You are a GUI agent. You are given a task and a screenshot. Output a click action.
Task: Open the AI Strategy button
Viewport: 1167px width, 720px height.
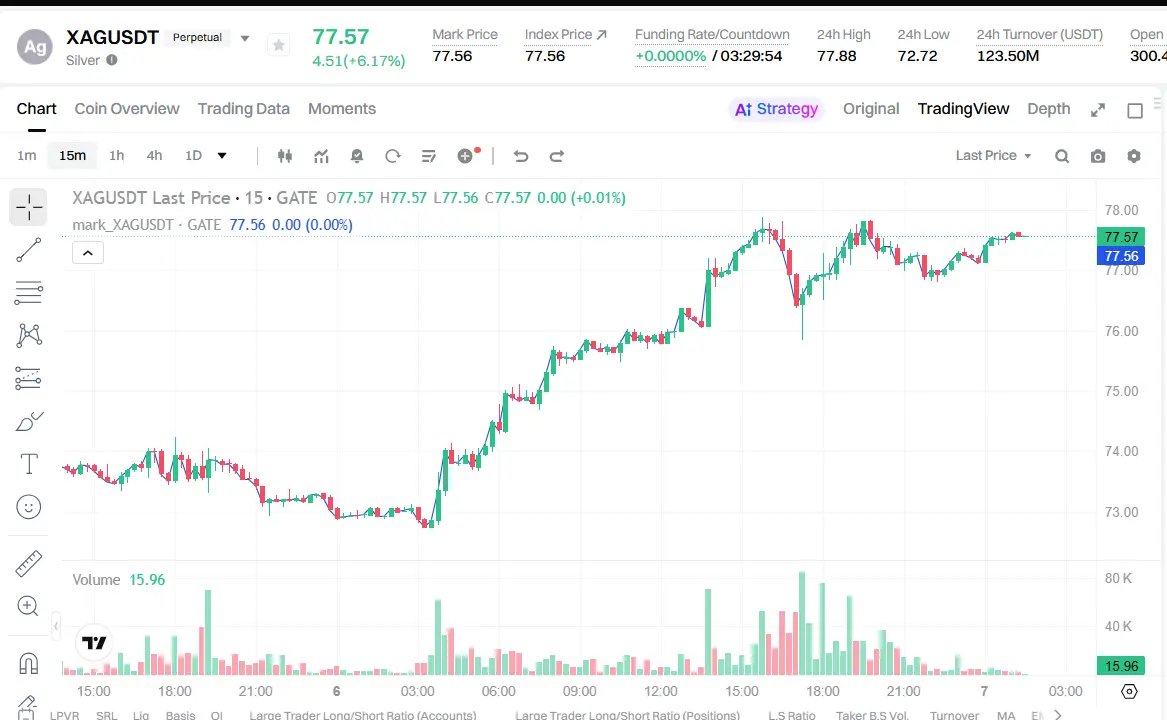(x=776, y=109)
